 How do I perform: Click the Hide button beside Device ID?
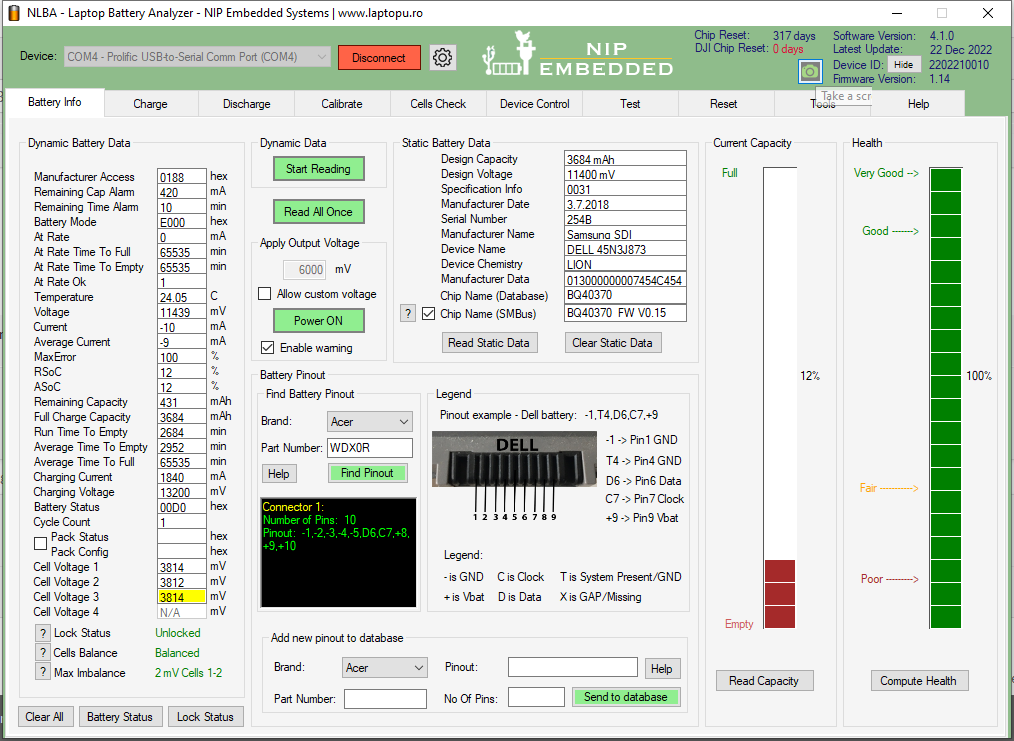tap(903, 65)
